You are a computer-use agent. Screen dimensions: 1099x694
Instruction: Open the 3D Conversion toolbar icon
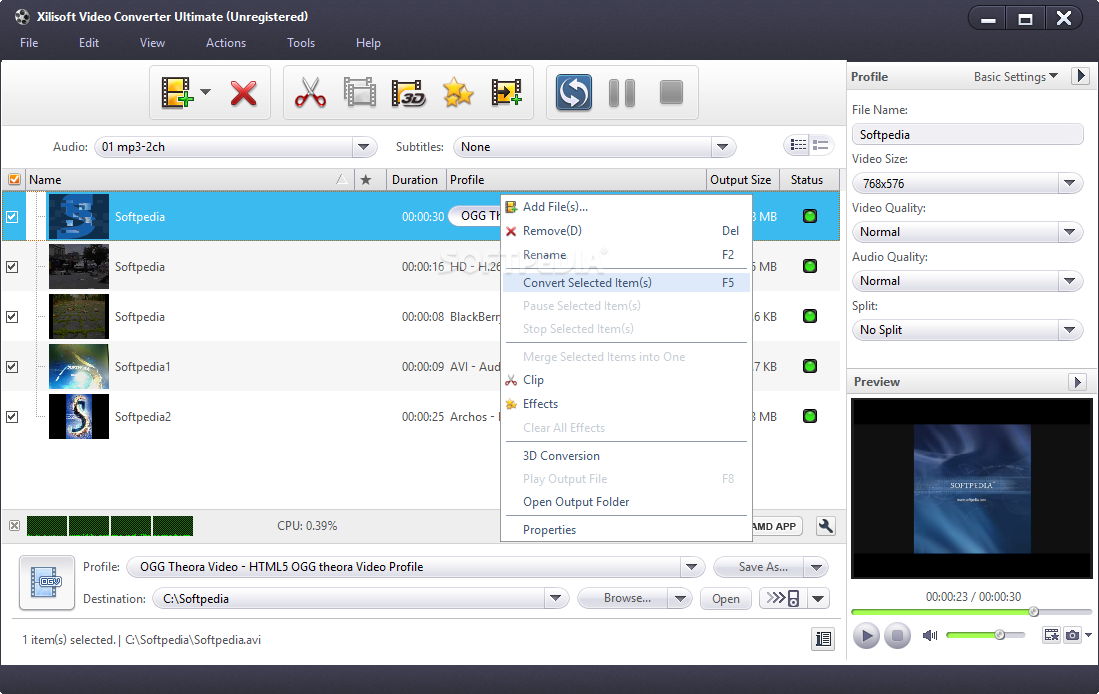coord(409,93)
